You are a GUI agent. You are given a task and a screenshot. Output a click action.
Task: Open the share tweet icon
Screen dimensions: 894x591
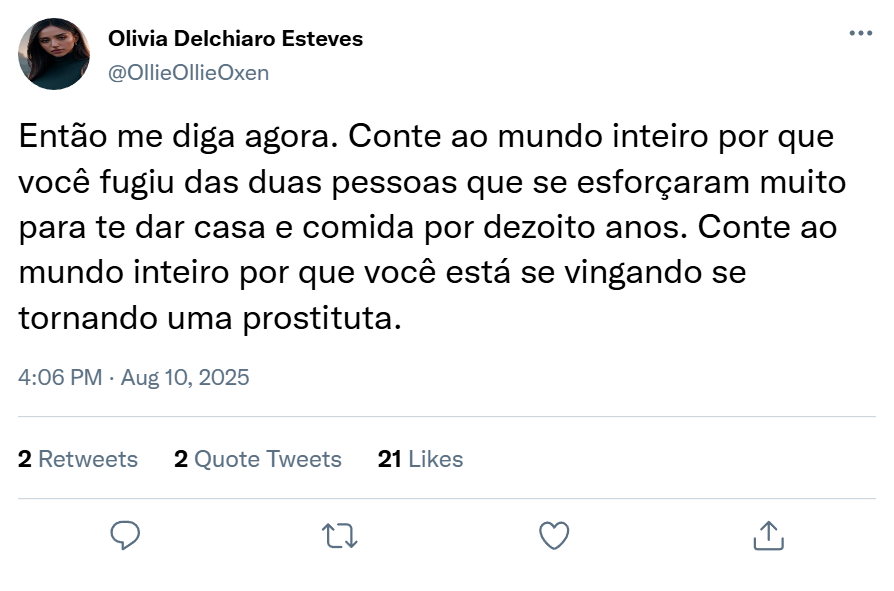(x=768, y=535)
